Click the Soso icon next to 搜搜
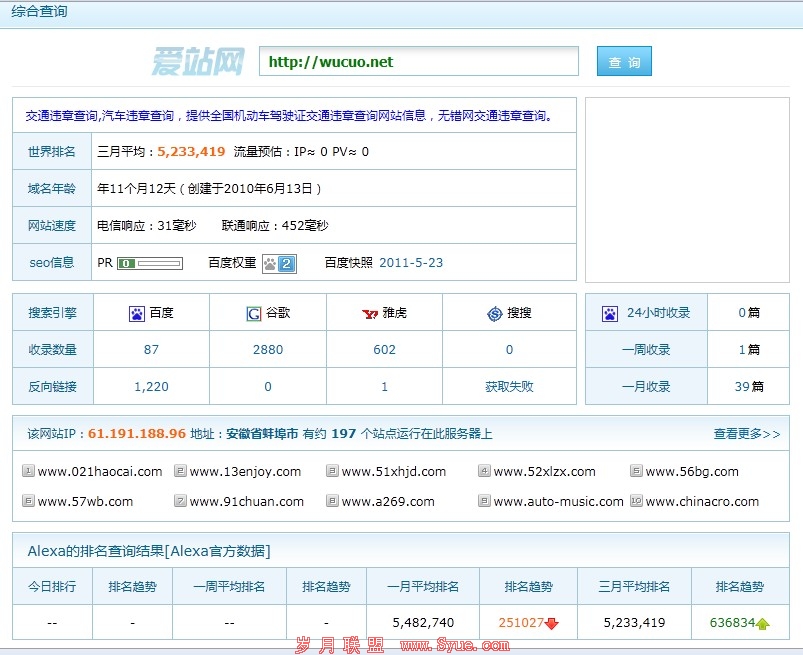Viewport: 803px width, 655px height. [494, 314]
